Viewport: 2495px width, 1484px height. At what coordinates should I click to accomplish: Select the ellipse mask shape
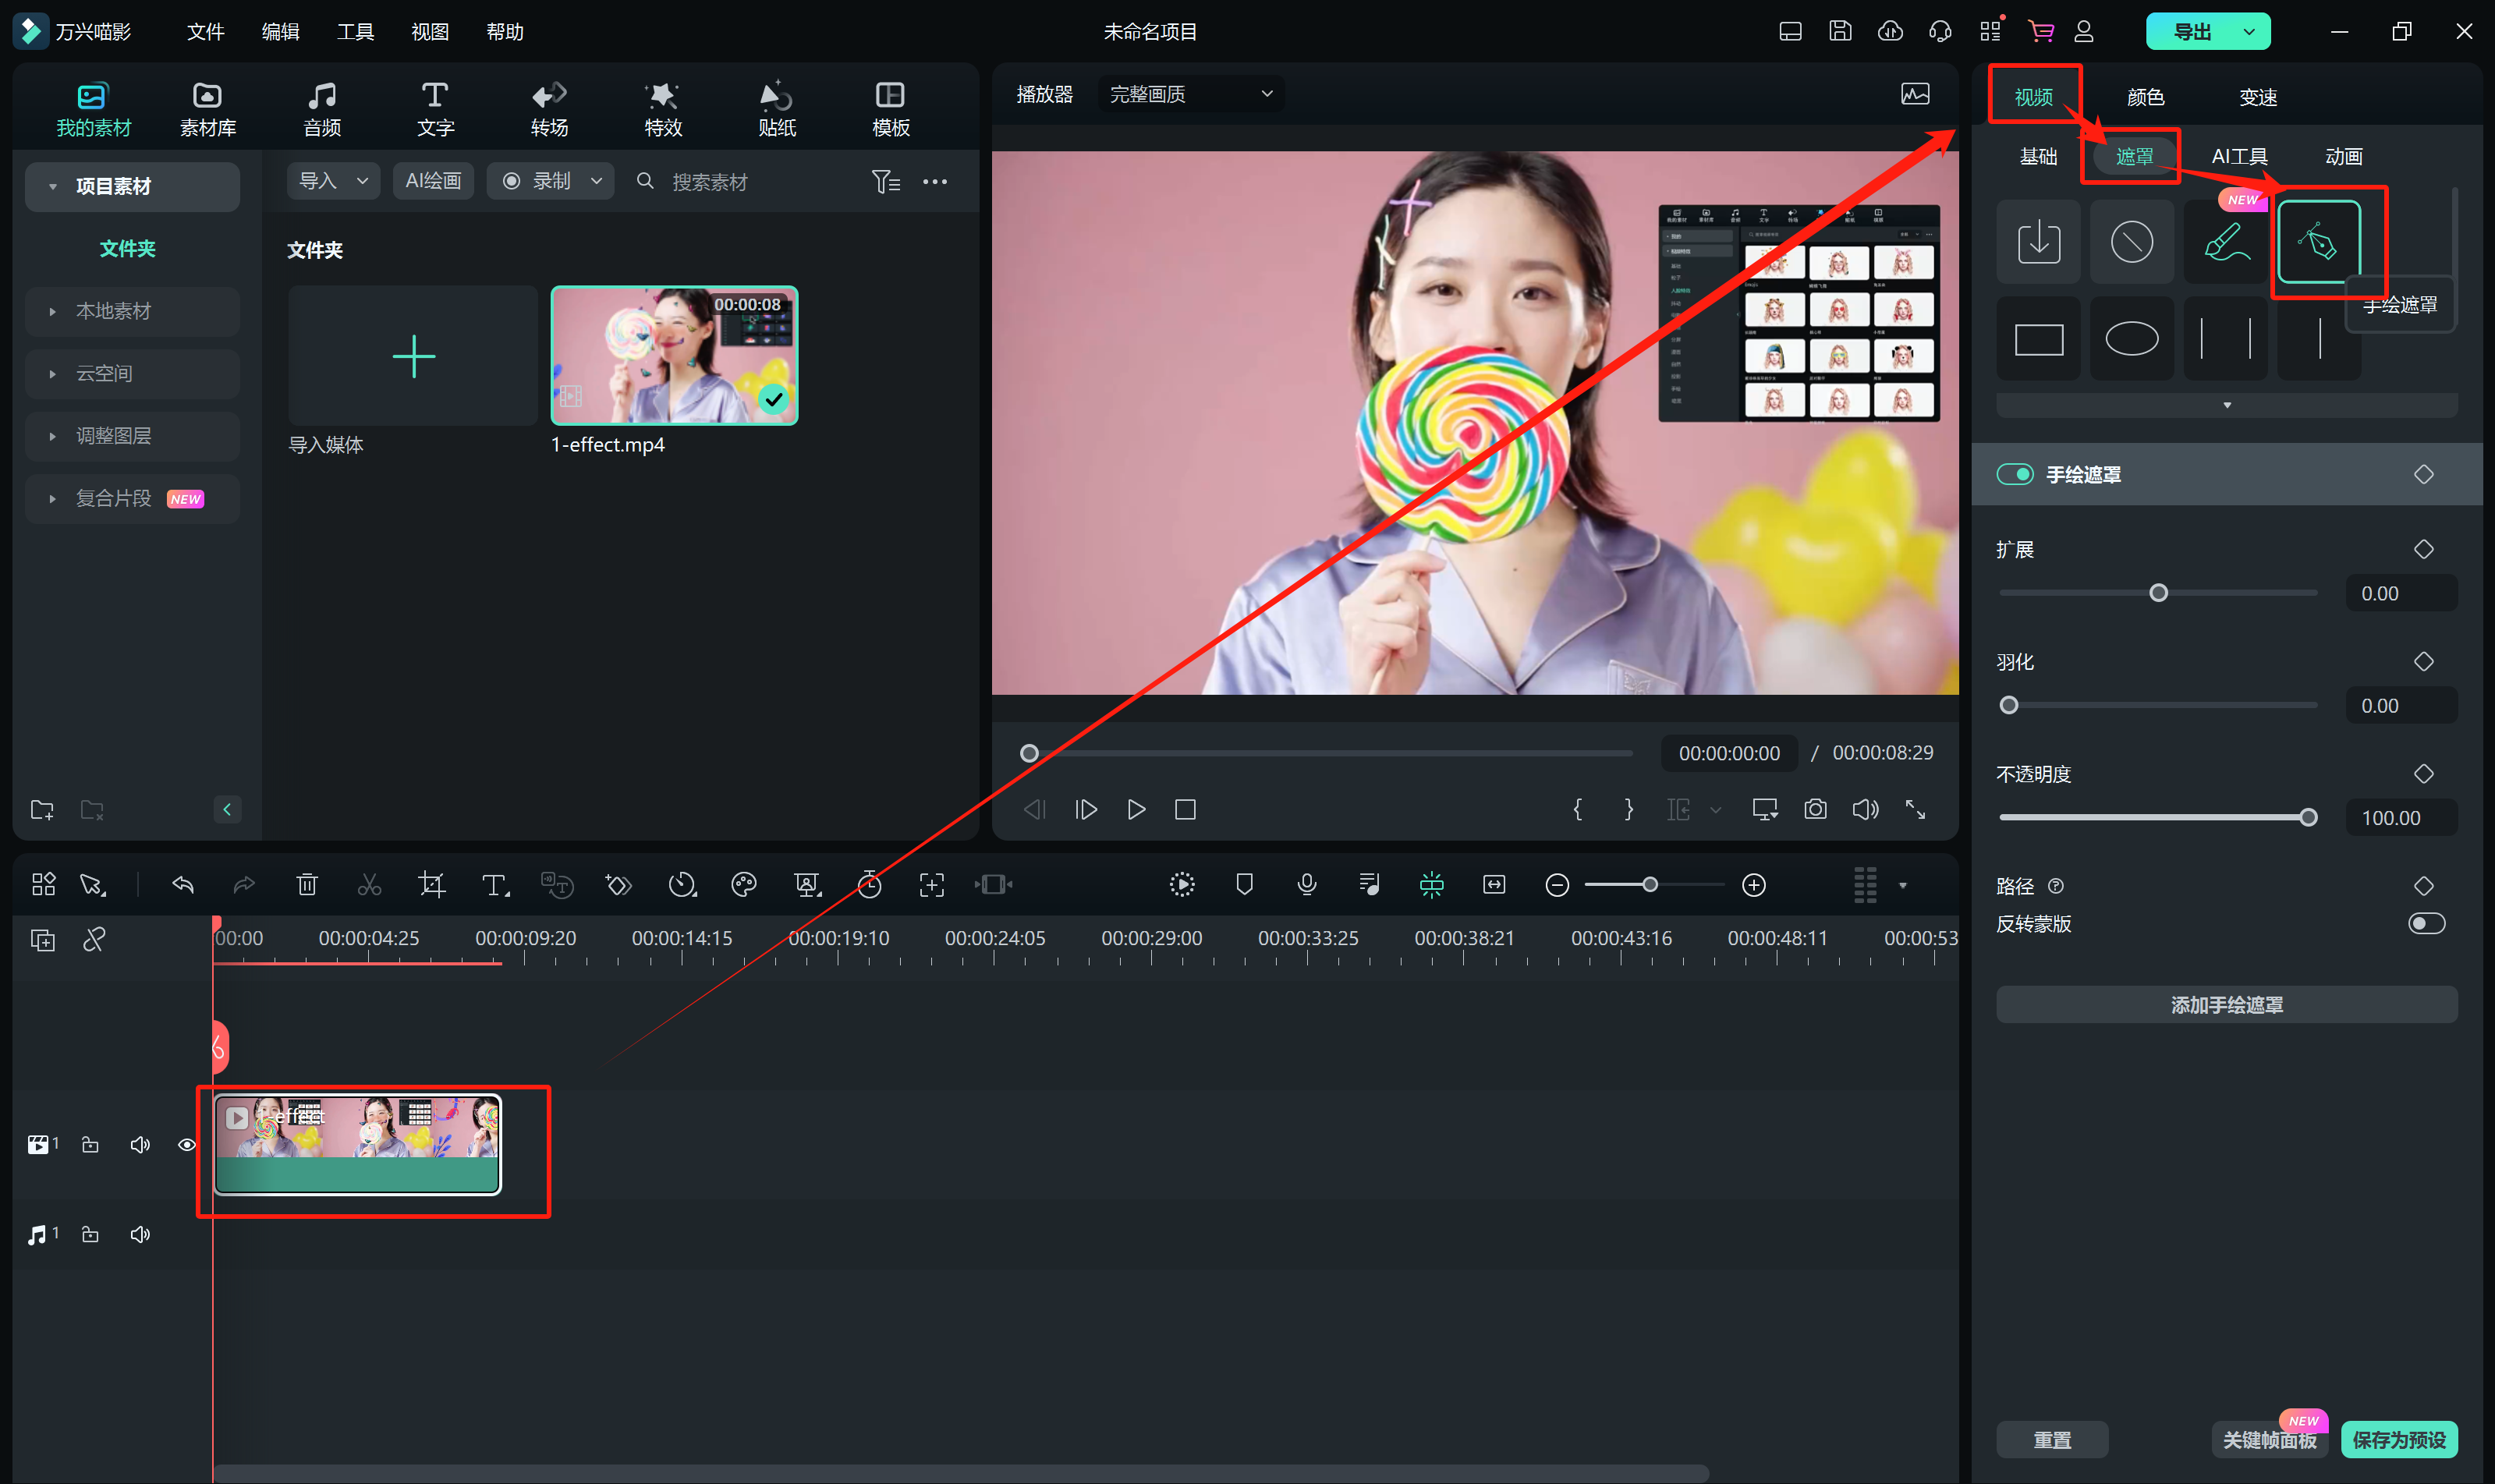(2131, 339)
